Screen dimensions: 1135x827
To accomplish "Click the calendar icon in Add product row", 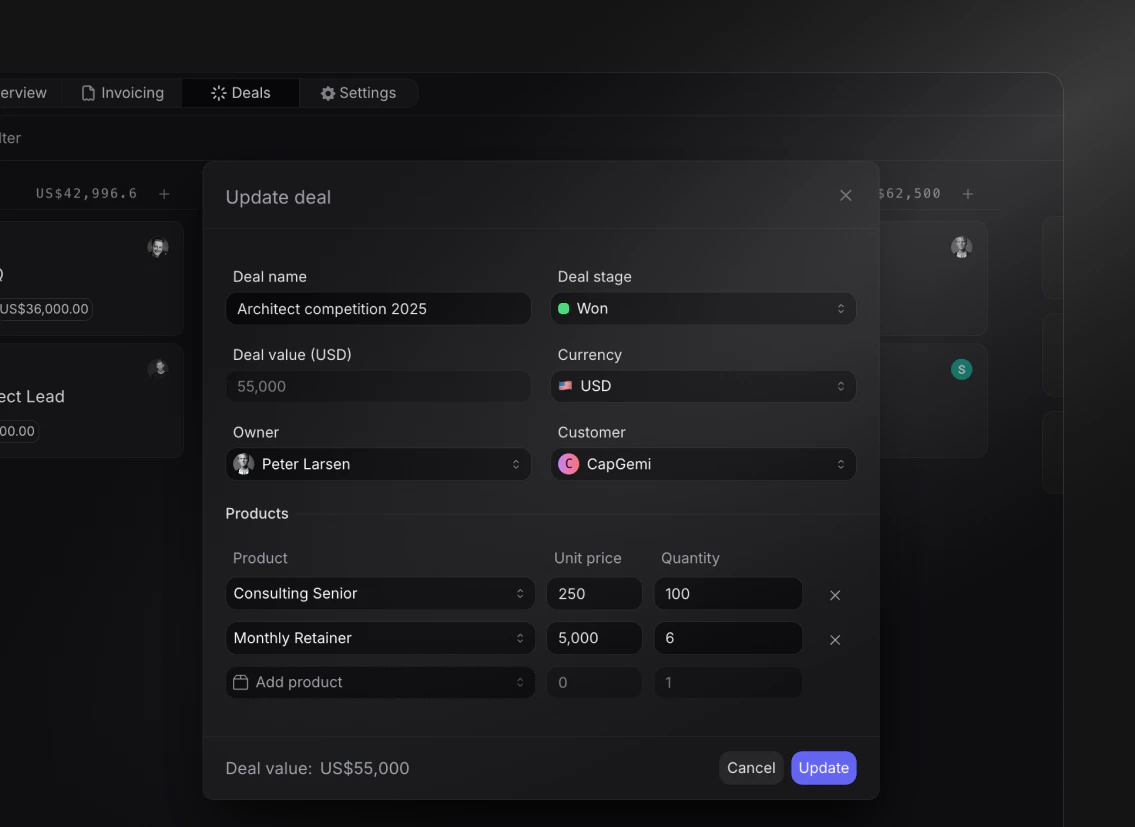I will (x=240, y=682).
